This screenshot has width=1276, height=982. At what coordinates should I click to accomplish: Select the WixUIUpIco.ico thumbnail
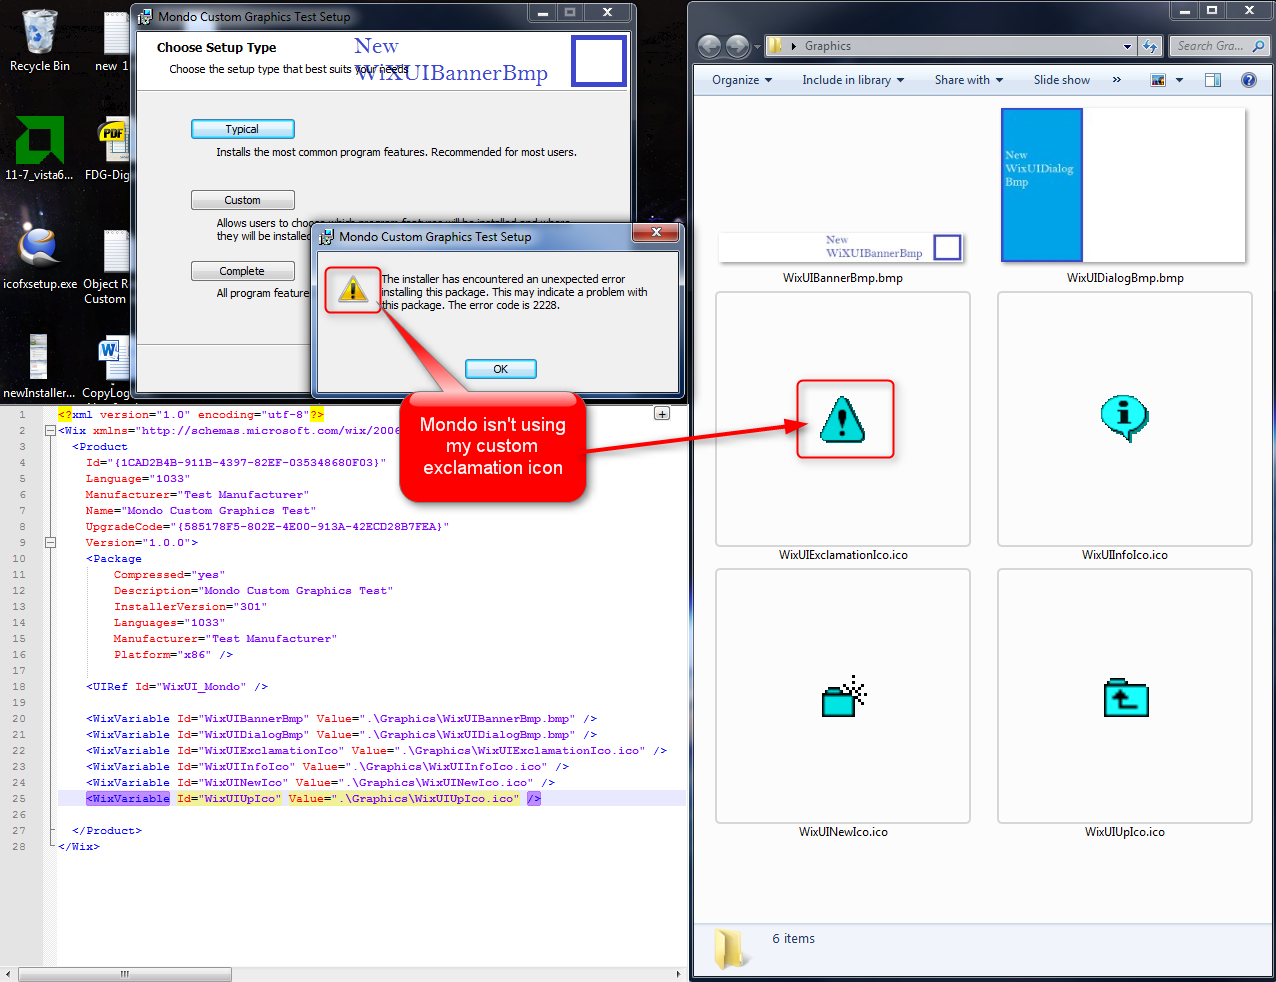click(1124, 697)
